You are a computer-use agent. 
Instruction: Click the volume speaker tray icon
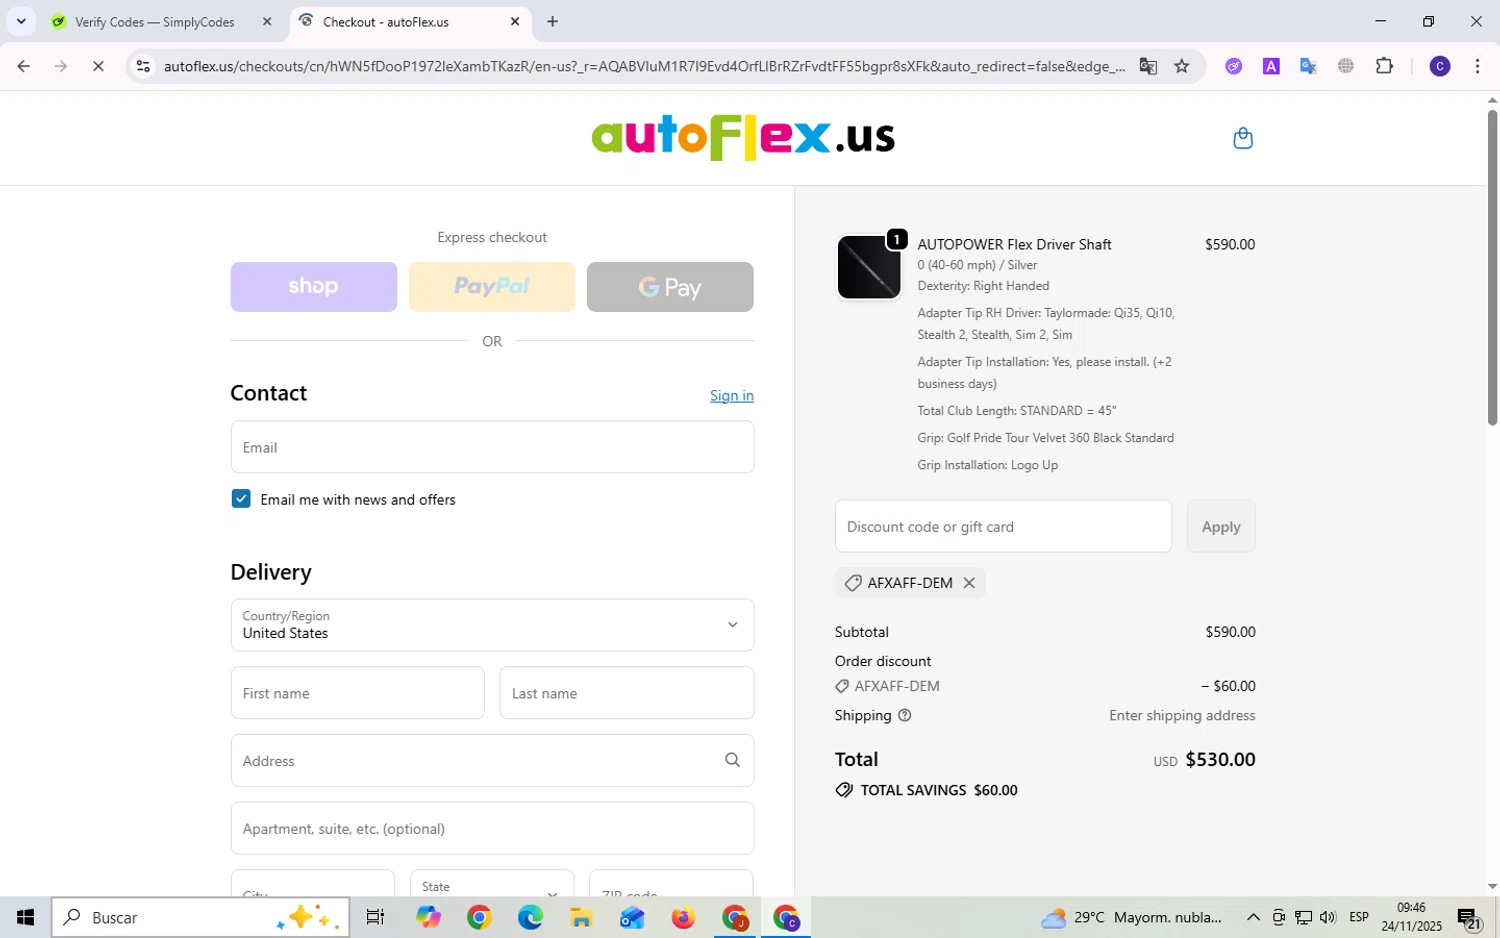point(1328,917)
